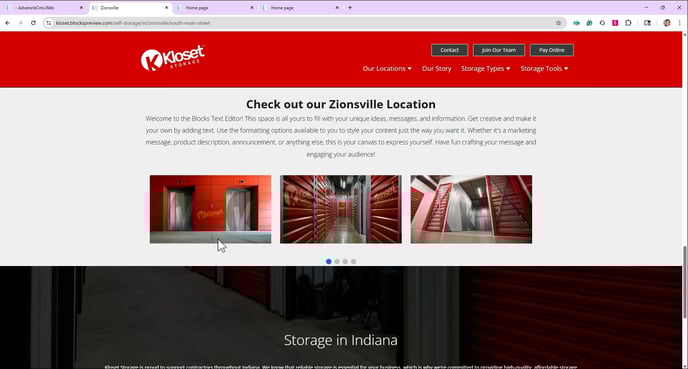View site information icon in address bar
Viewport: 688px width, 369px height.
pos(49,23)
